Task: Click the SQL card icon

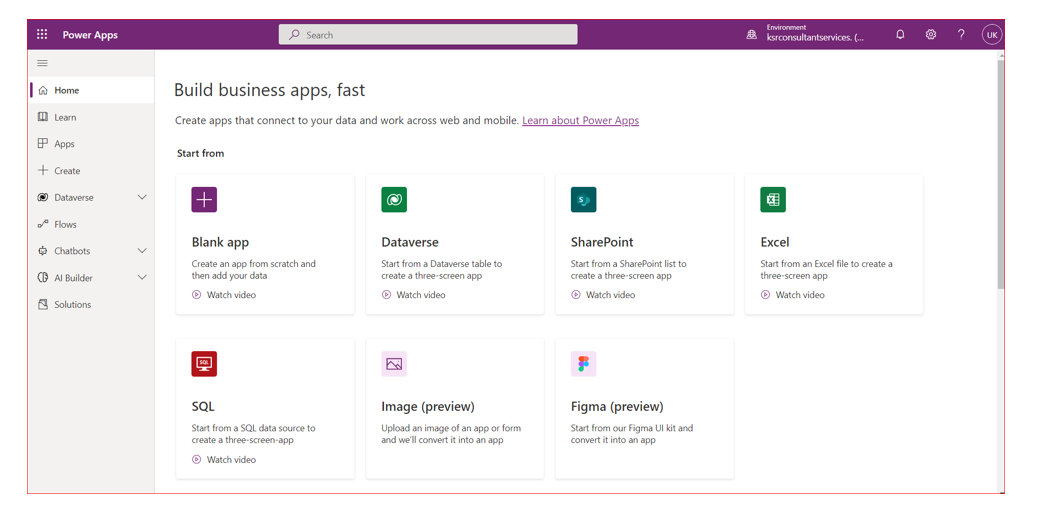Action: (204, 363)
